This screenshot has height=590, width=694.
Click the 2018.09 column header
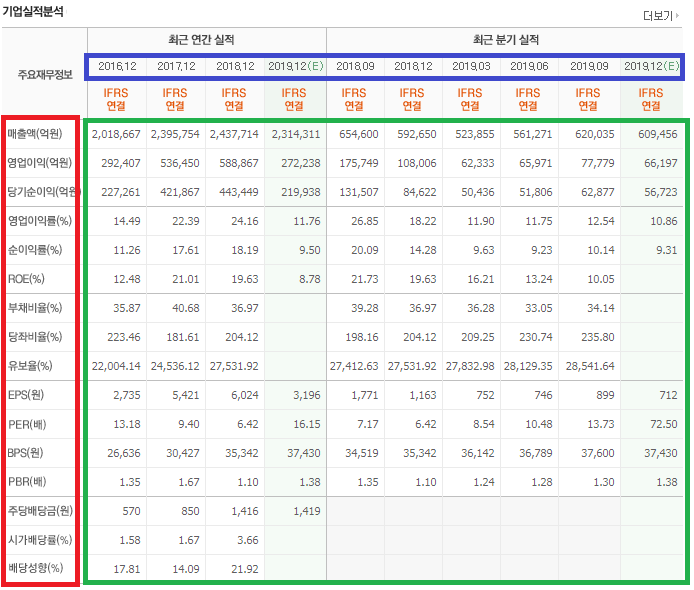pyautogui.click(x=355, y=66)
